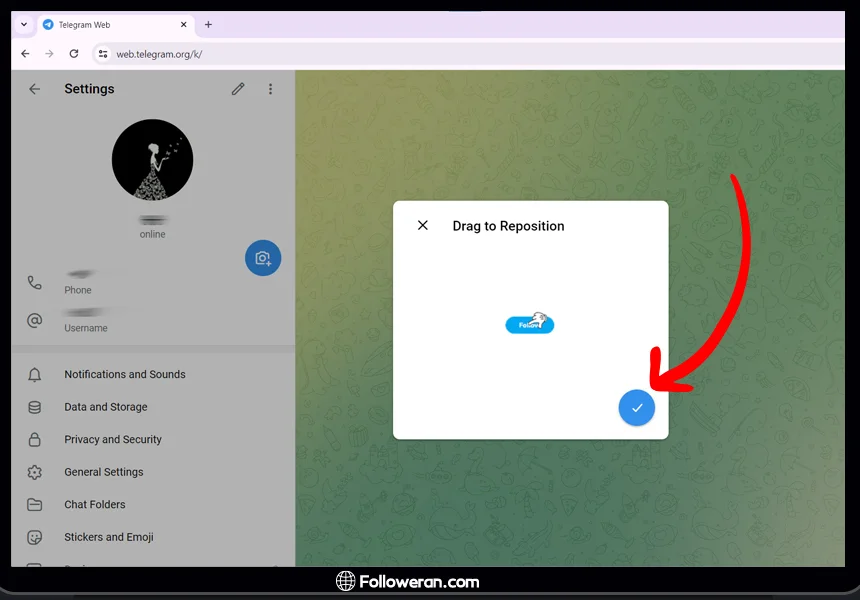860x600 pixels.
Task: Open the edit profile pencil icon
Action: tap(238, 89)
